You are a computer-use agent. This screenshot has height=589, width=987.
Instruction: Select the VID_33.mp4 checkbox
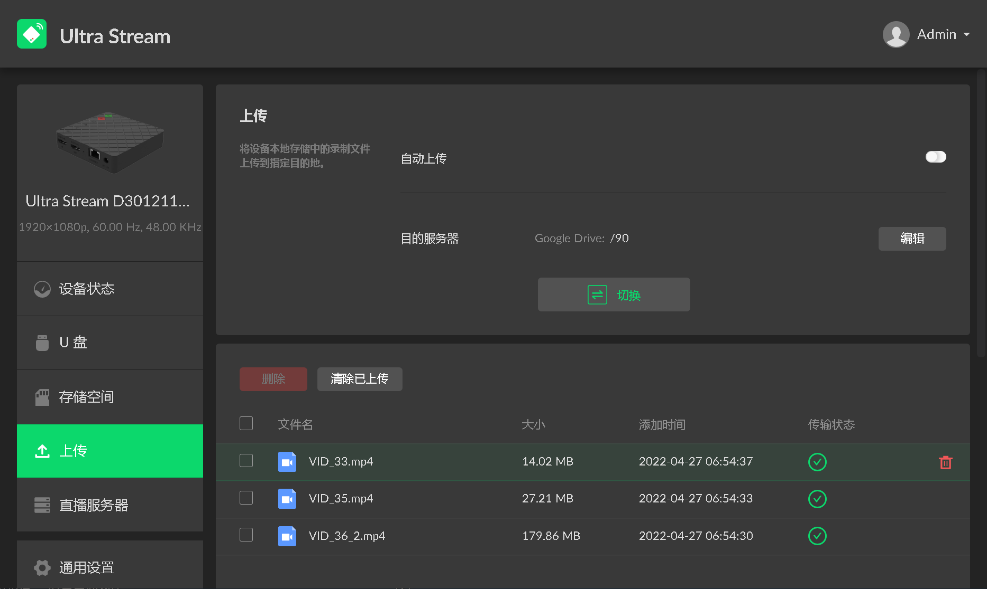[x=246, y=461]
